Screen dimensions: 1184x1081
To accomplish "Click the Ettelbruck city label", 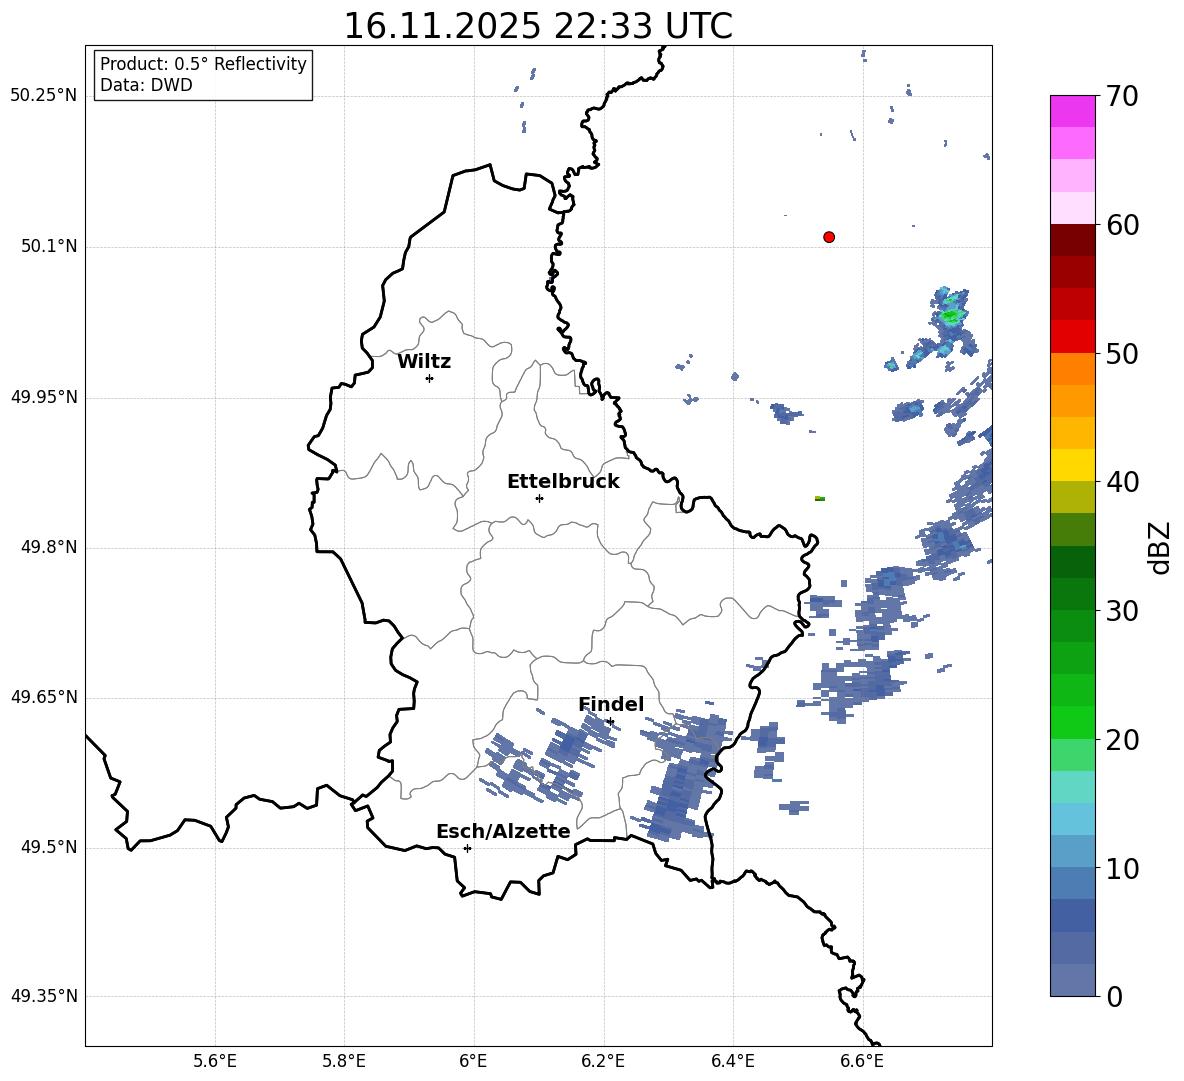I will point(563,482).
